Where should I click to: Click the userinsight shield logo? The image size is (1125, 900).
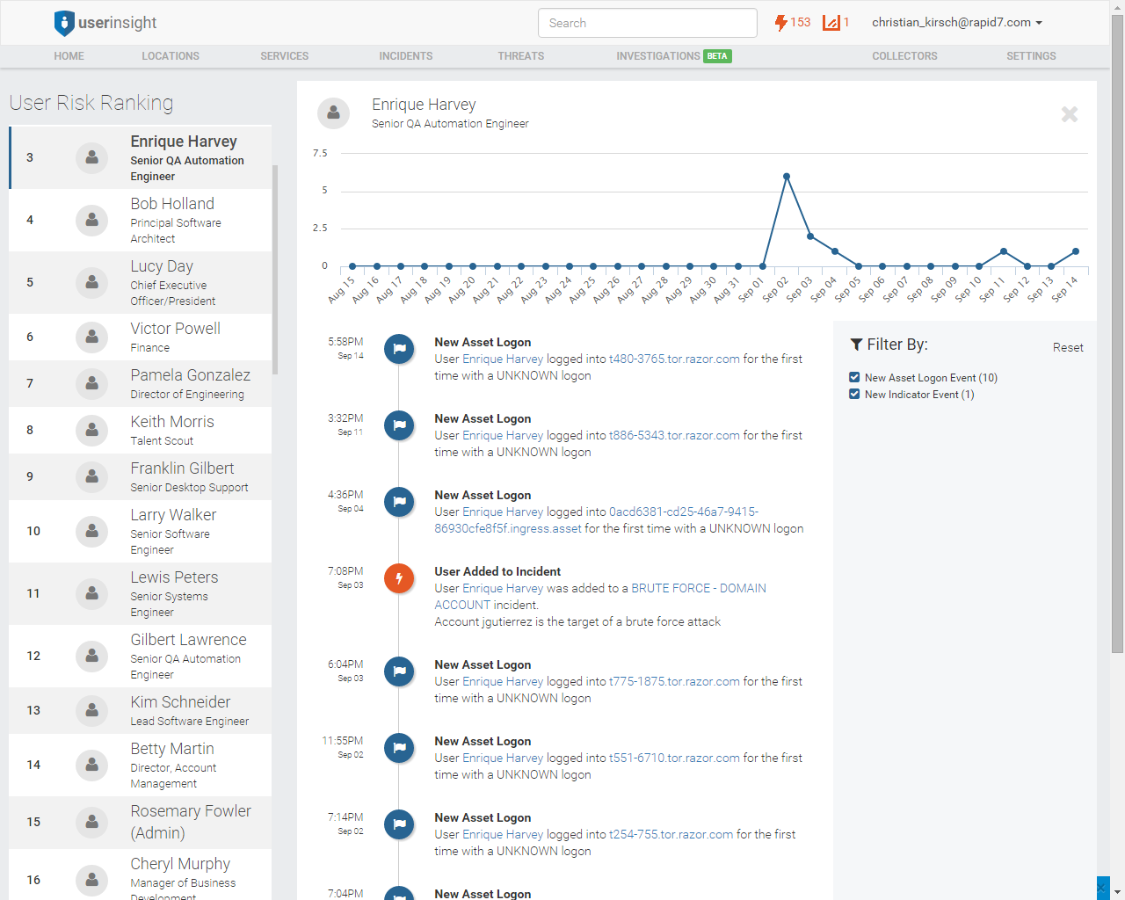pyautogui.click(x=64, y=23)
